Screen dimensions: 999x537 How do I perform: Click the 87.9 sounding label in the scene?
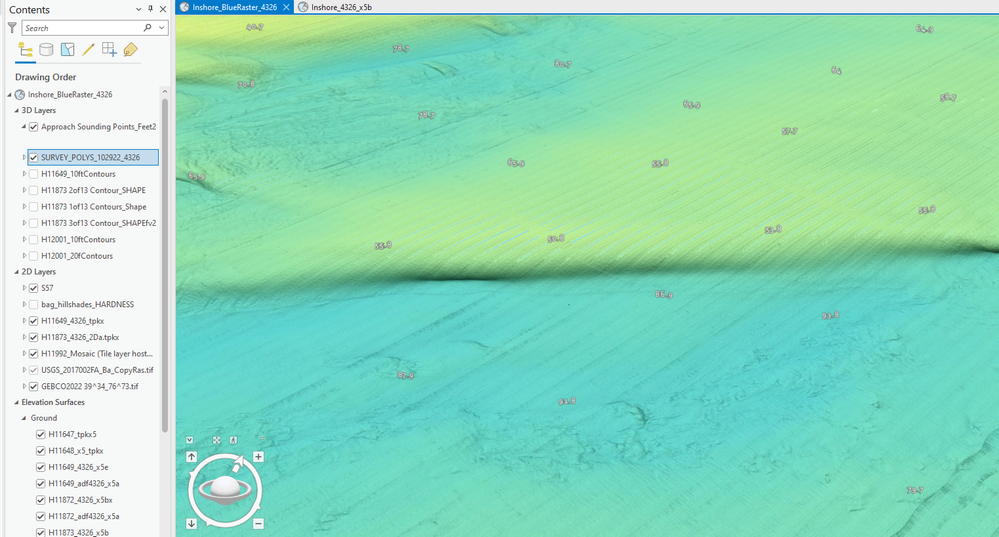coord(405,375)
